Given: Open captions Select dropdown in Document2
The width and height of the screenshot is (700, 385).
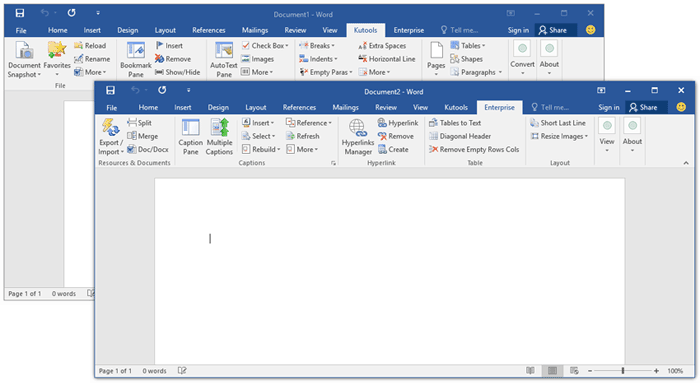Looking at the screenshot, I should coord(258,136).
